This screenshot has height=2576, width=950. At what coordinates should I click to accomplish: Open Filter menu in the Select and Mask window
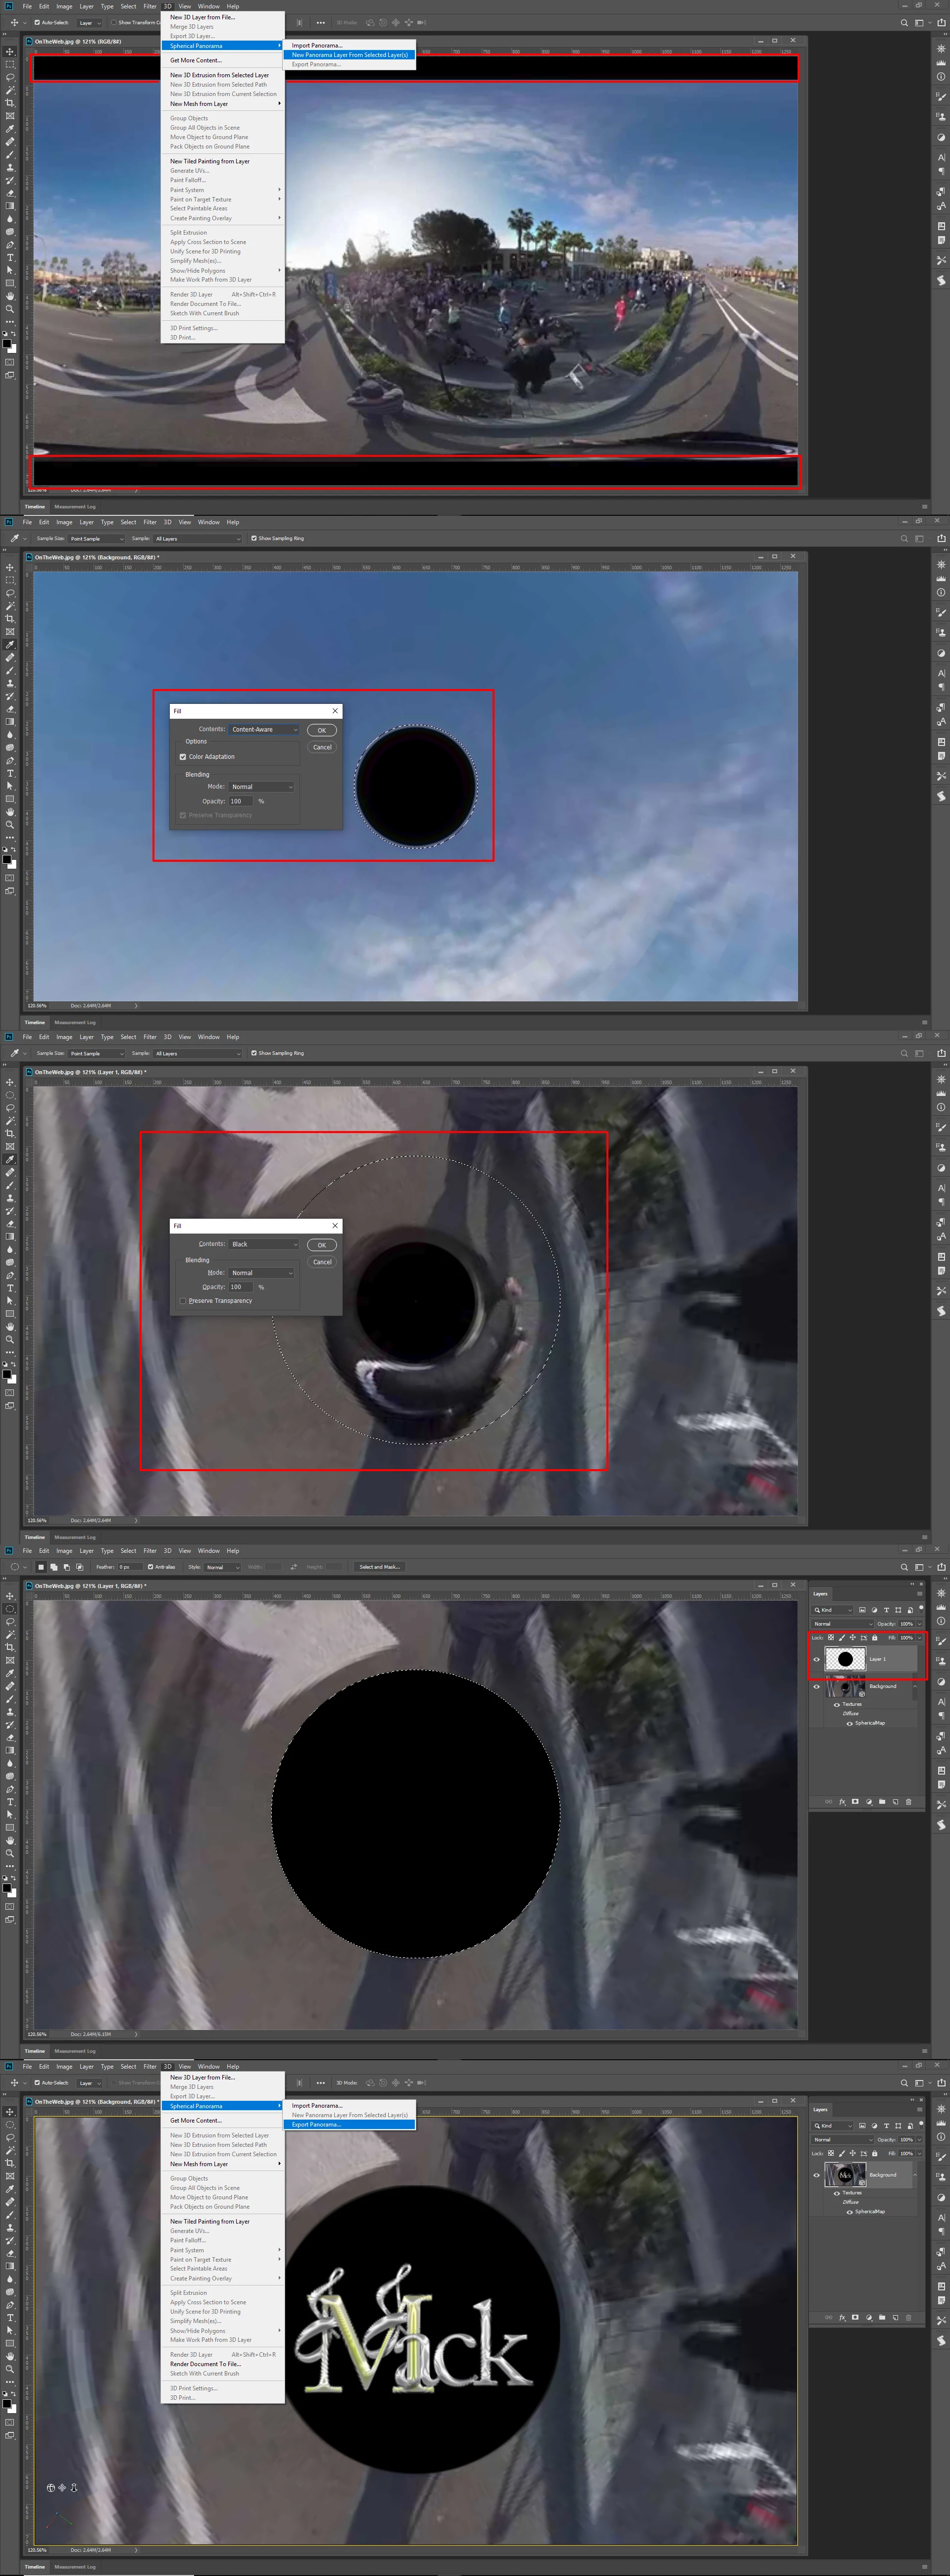click(x=150, y=1551)
